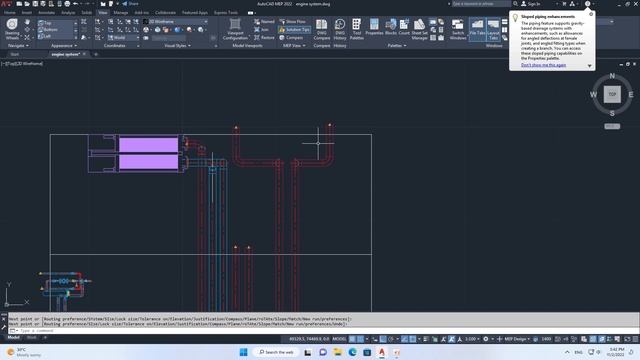Viewport: 640px width, 360px height.
Task: Expand the Visual Styles panel
Action: [x=178, y=46]
